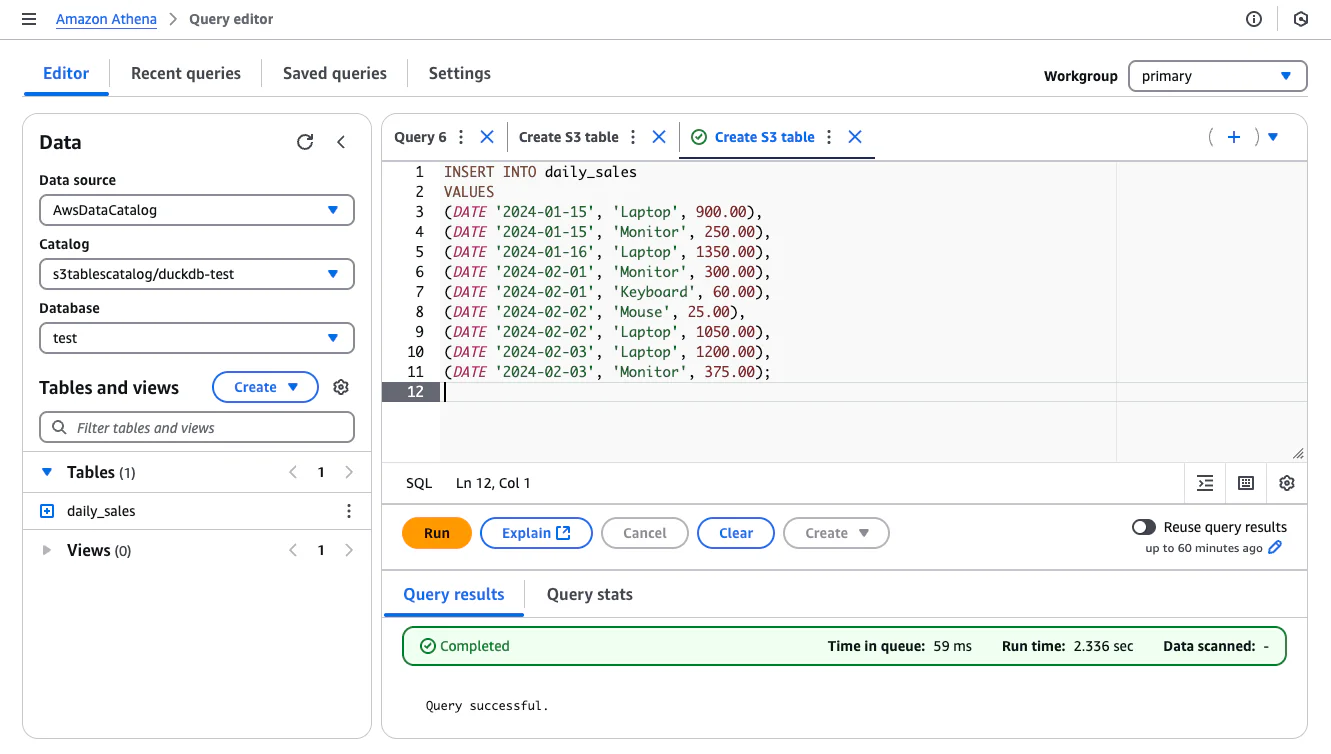Go to next Tables page
Screen dimensions: 1331x754
(x=349, y=472)
